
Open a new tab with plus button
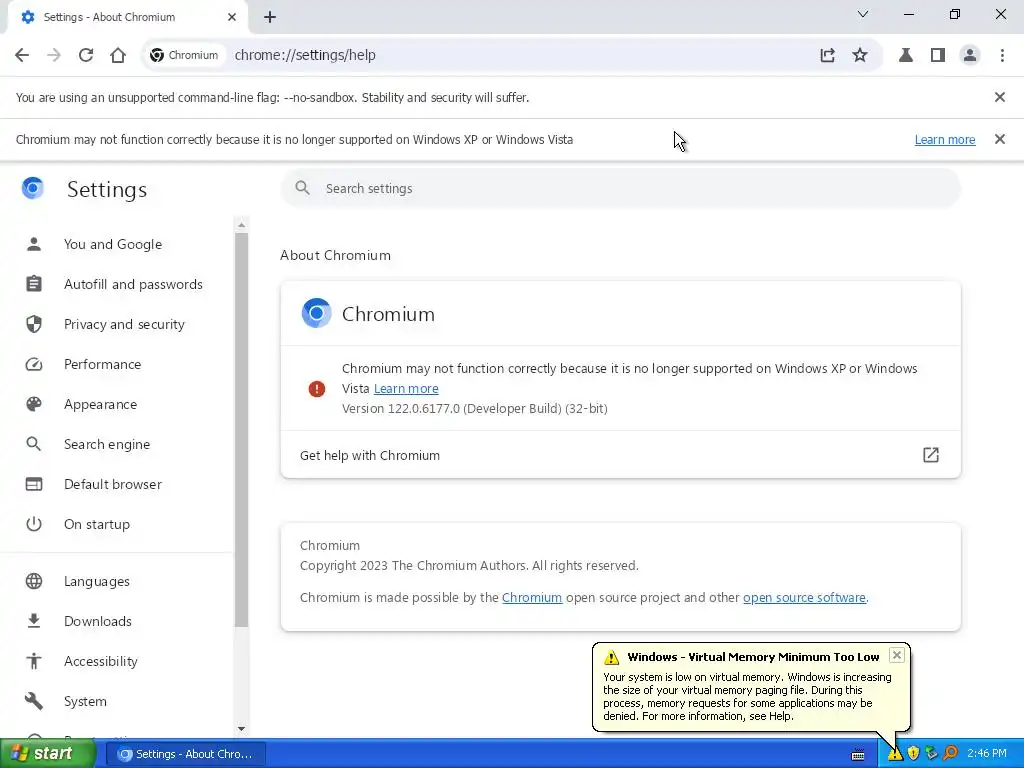[x=270, y=17]
